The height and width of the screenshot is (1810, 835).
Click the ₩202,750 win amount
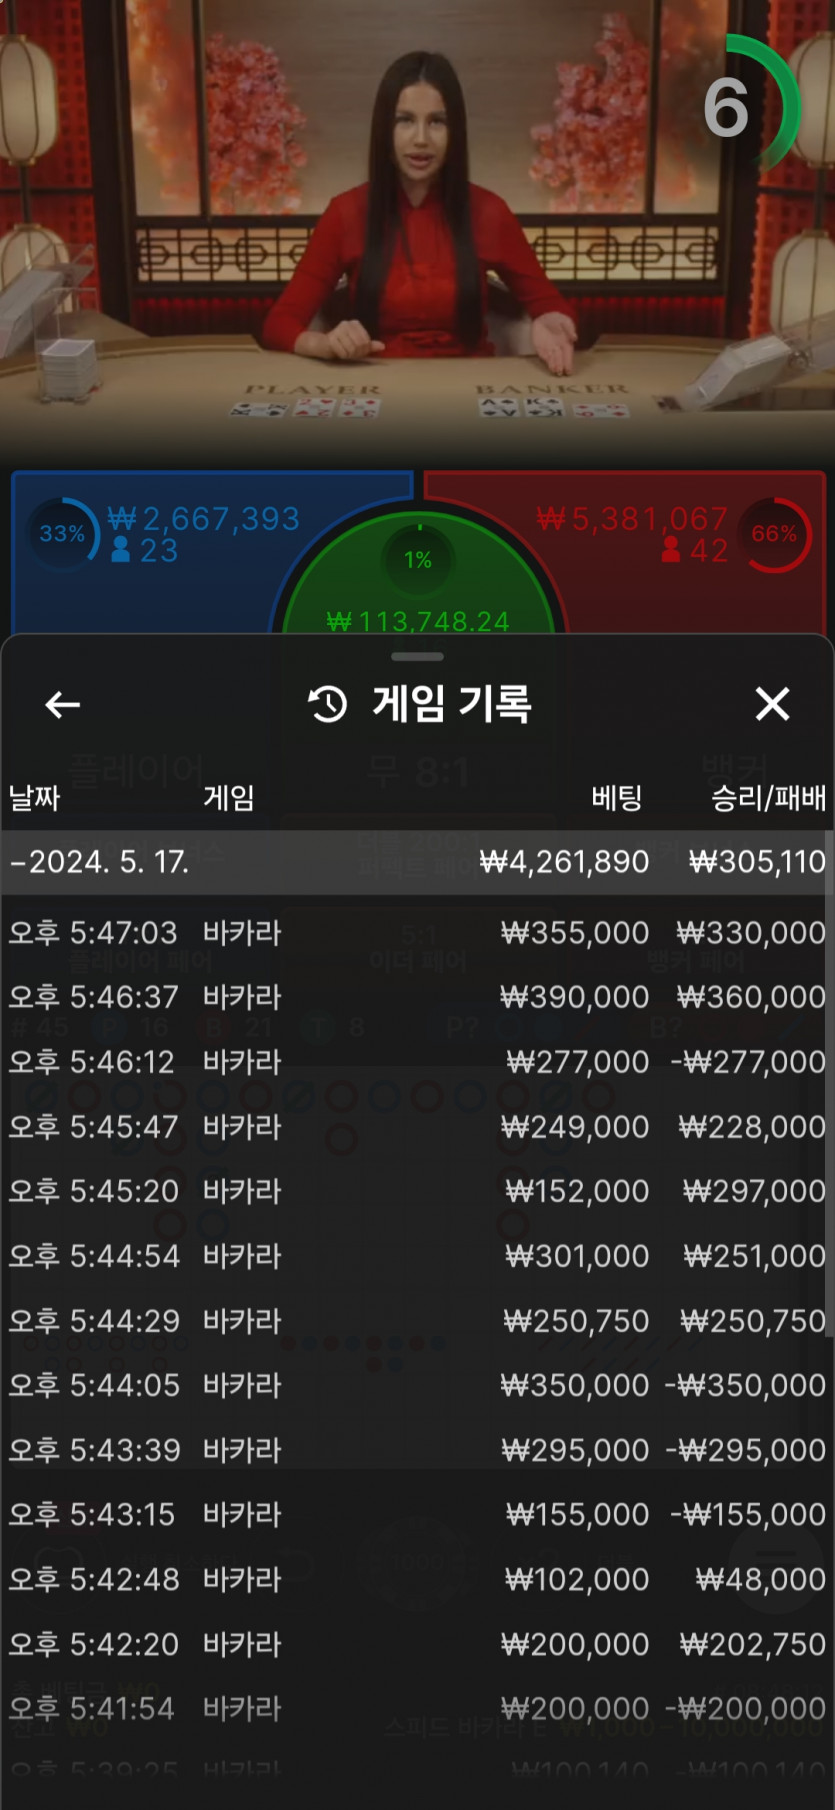pos(753,1644)
